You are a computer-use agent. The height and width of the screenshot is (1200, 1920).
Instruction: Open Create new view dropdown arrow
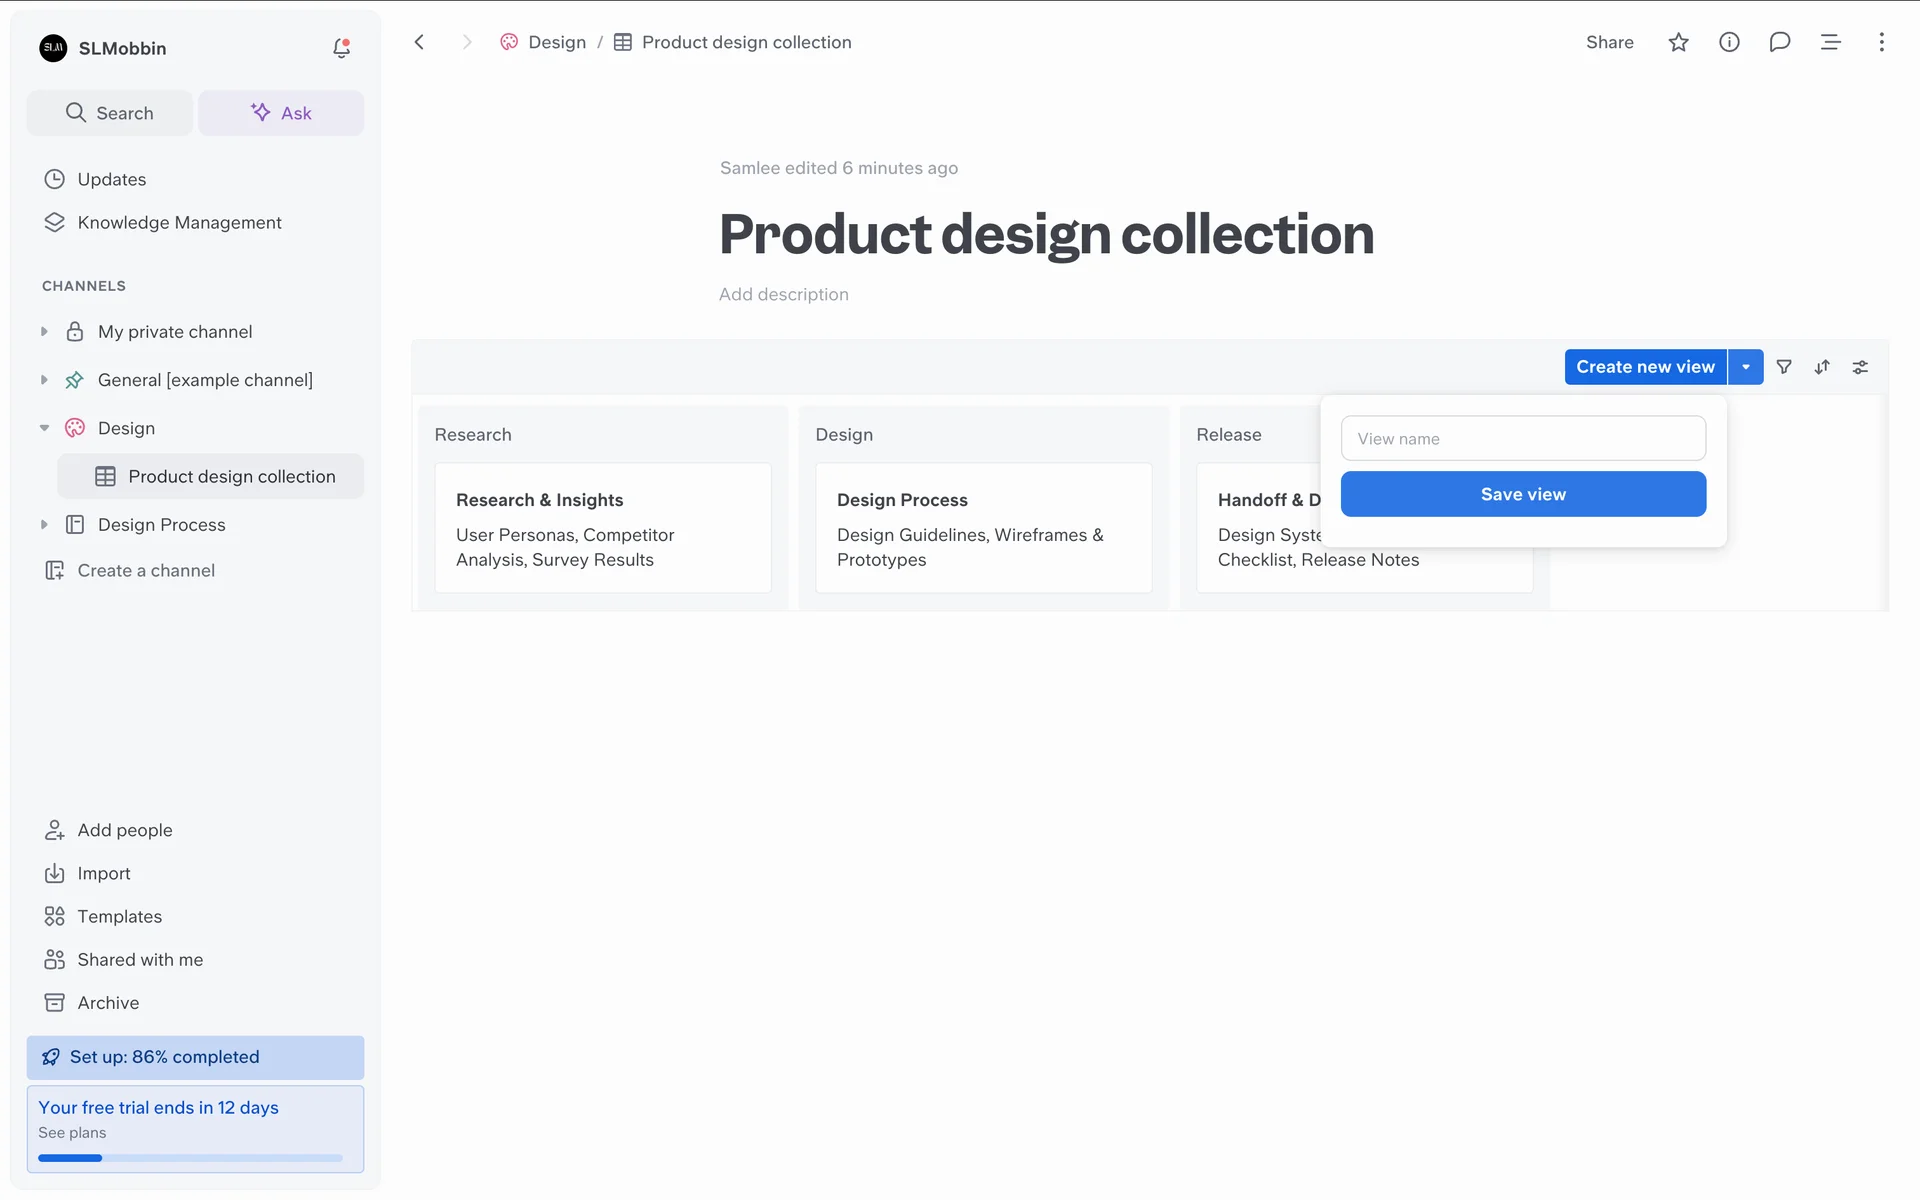pyautogui.click(x=1746, y=367)
